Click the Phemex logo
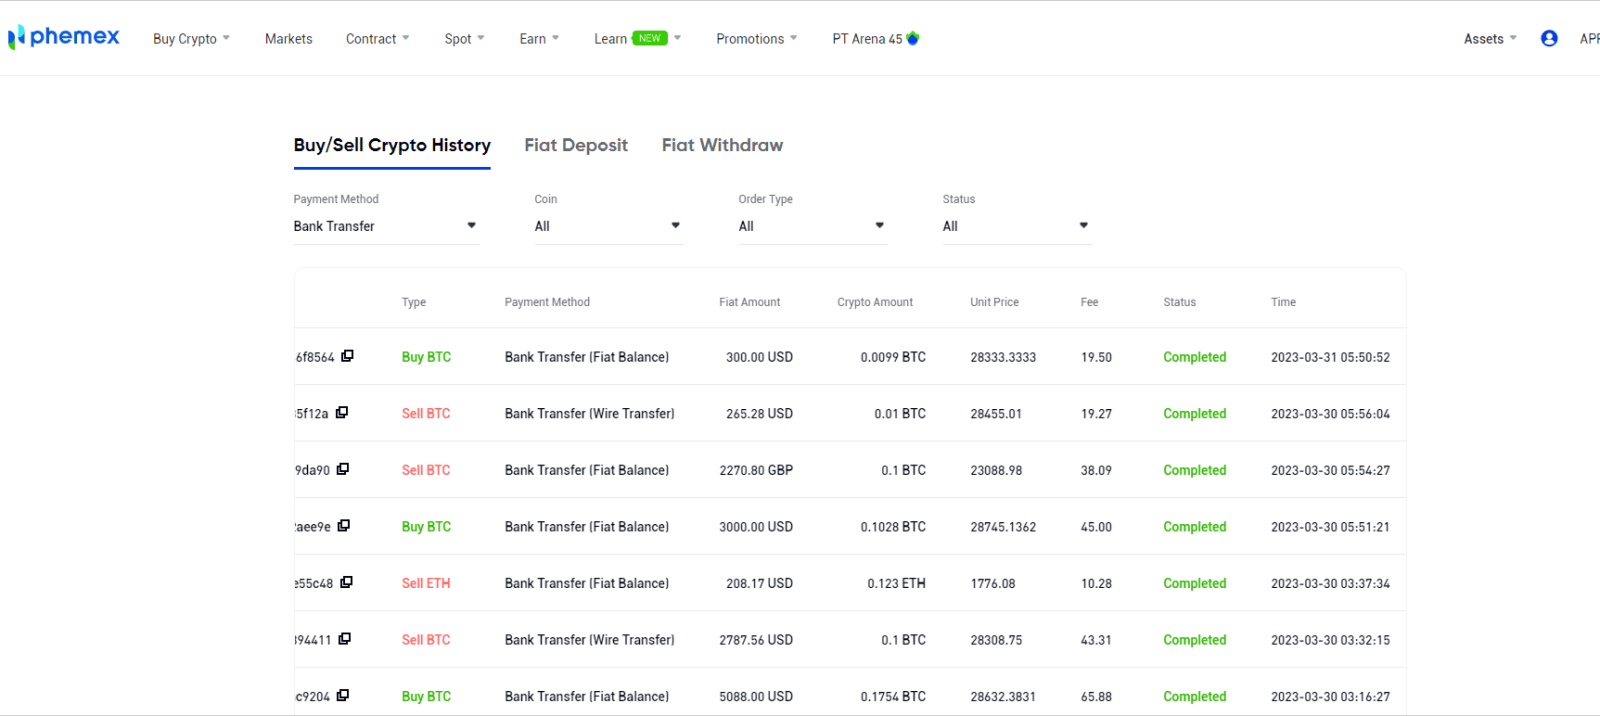The width and height of the screenshot is (1600, 716). pos(64,38)
